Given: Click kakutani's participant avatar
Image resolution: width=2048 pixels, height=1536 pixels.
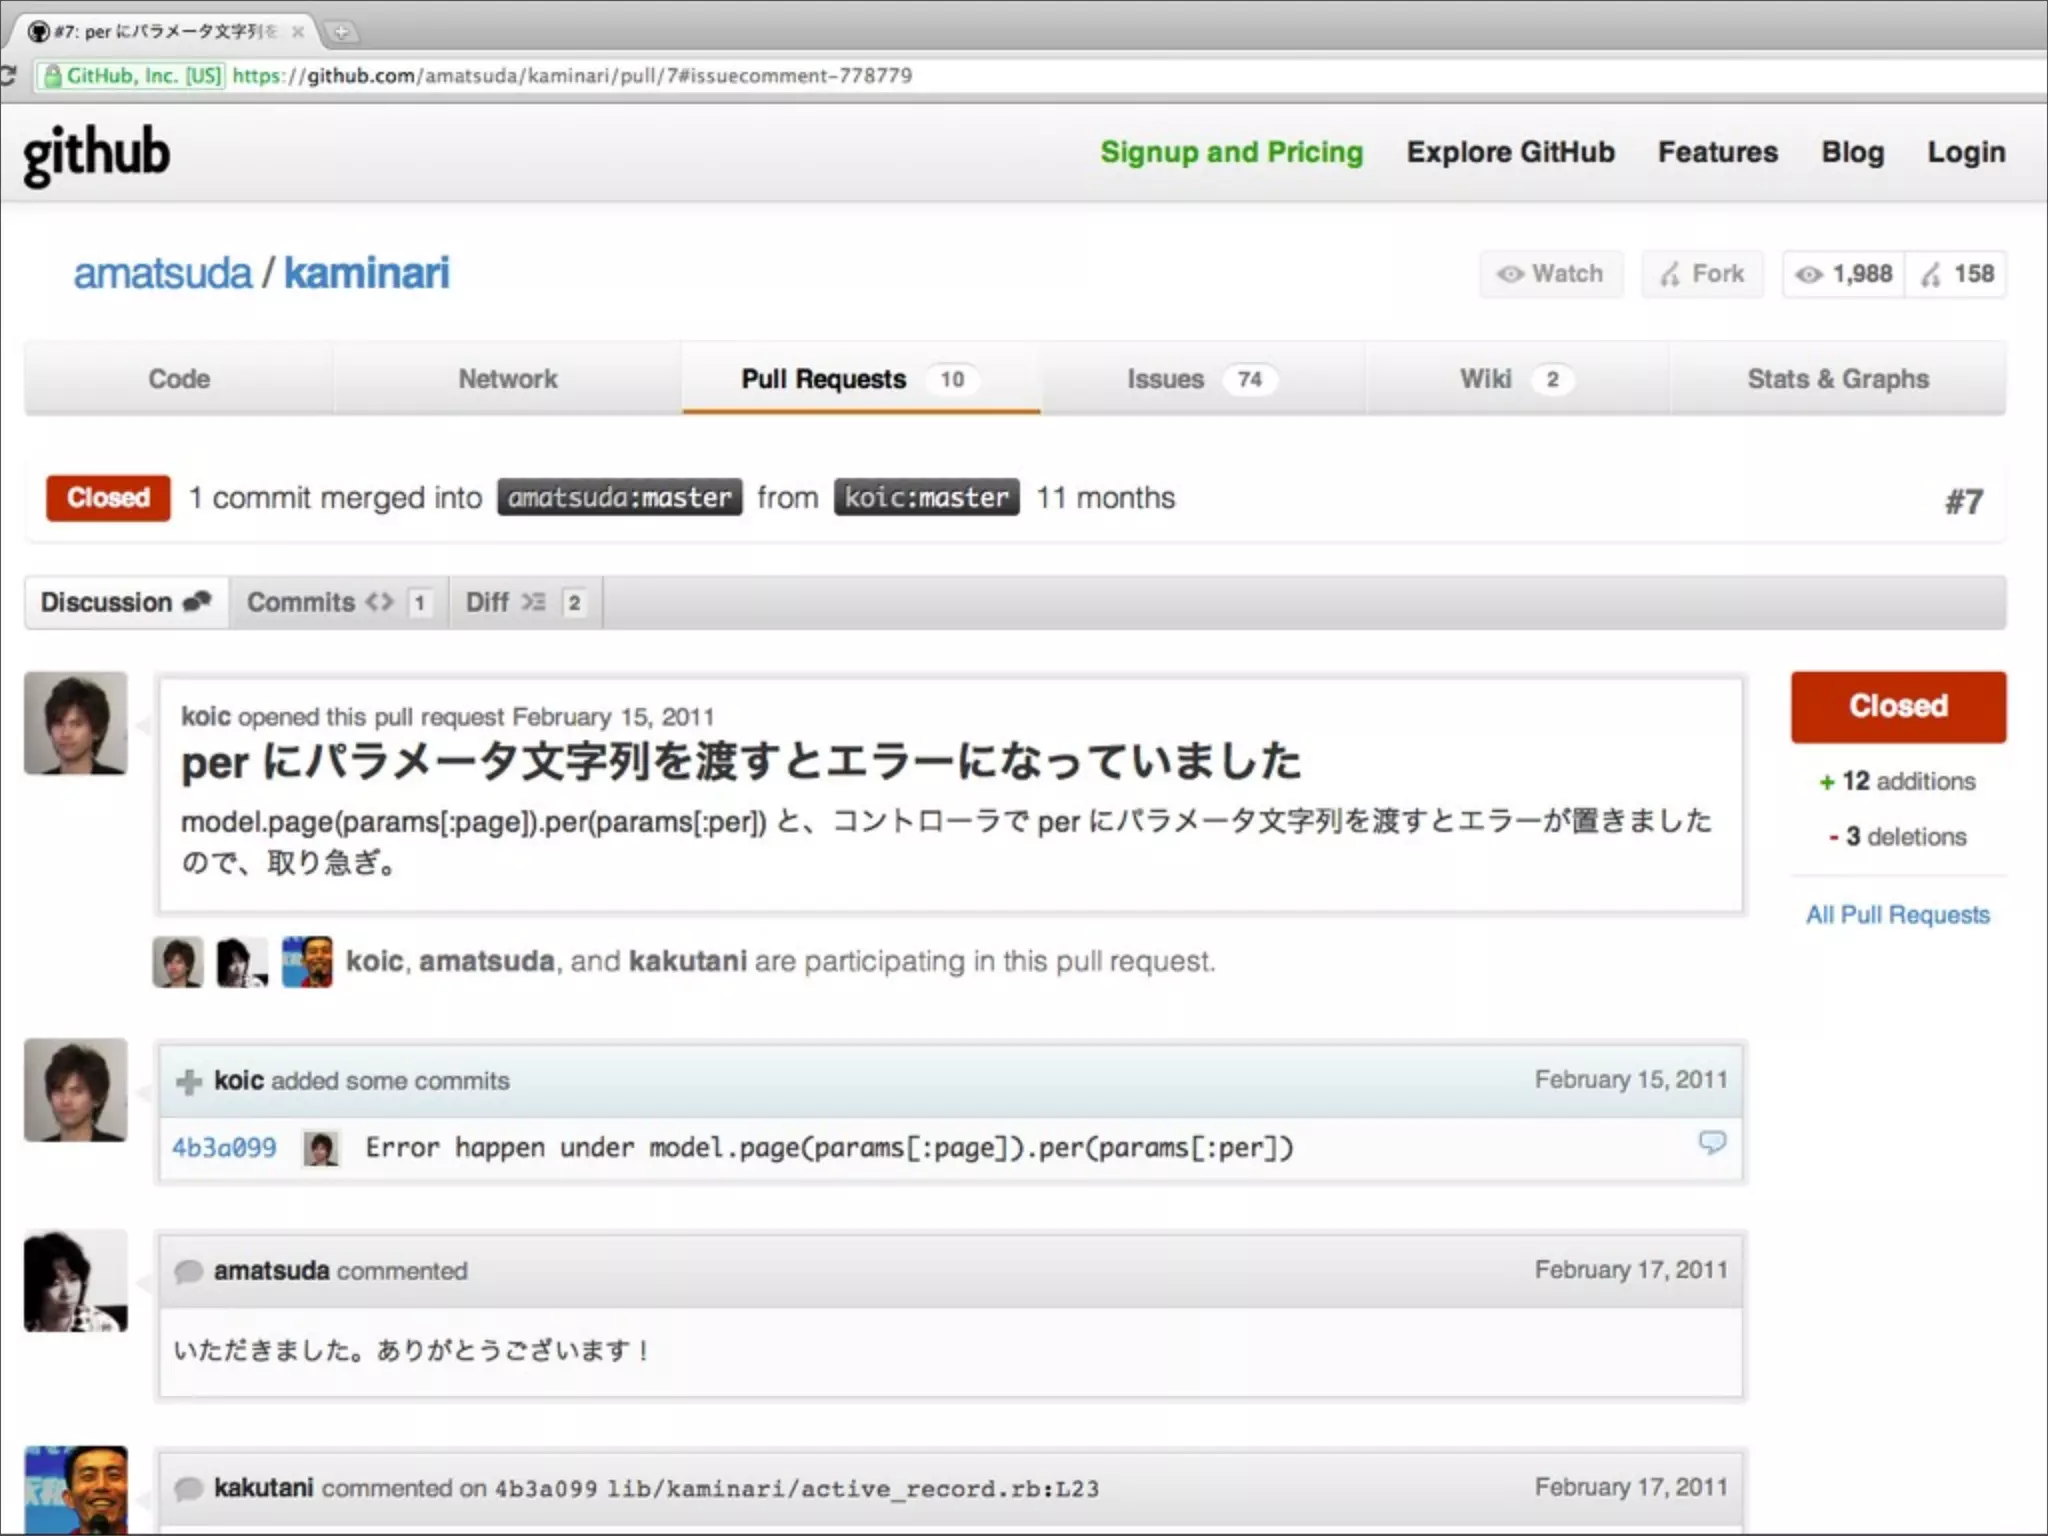Looking at the screenshot, I should (306, 962).
